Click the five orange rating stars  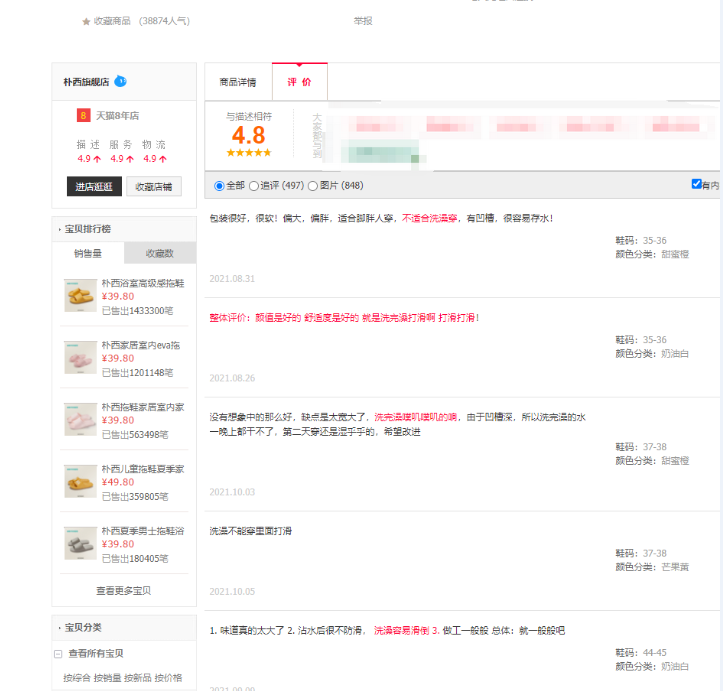(x=249, y=153)
